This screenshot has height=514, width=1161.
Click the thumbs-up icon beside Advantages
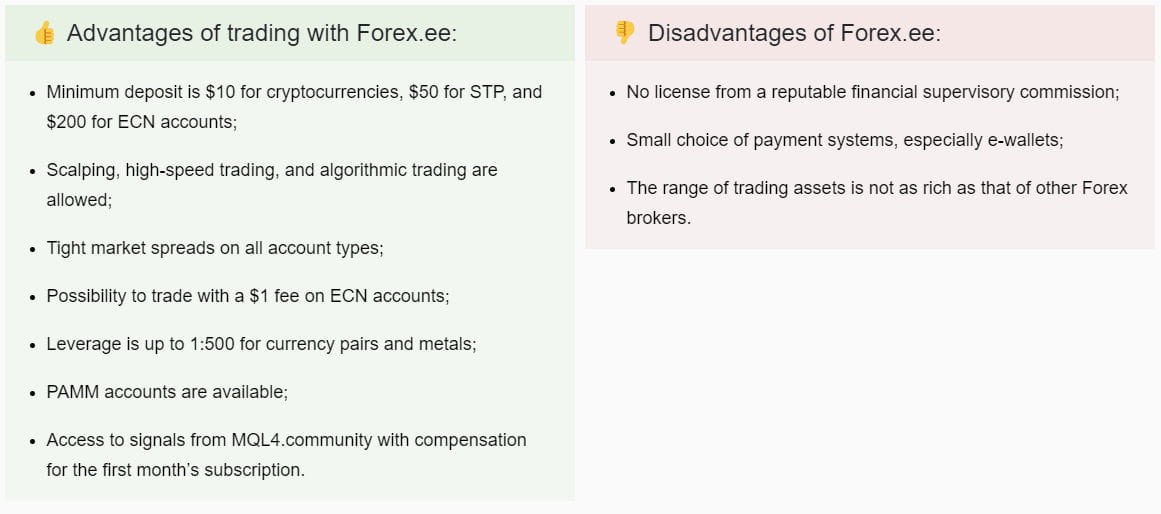(x=44, y=33)
